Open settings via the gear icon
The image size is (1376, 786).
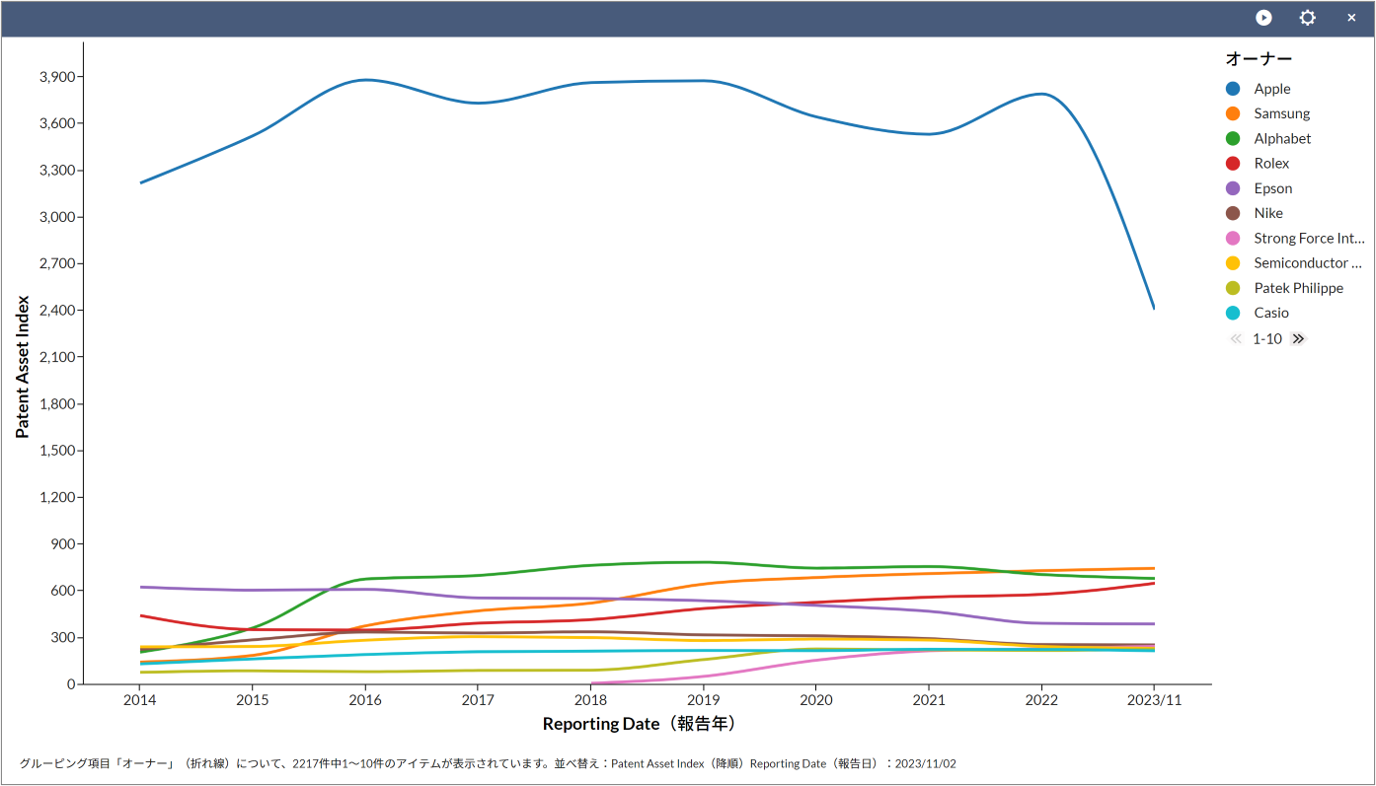[x=1307, y=18]
